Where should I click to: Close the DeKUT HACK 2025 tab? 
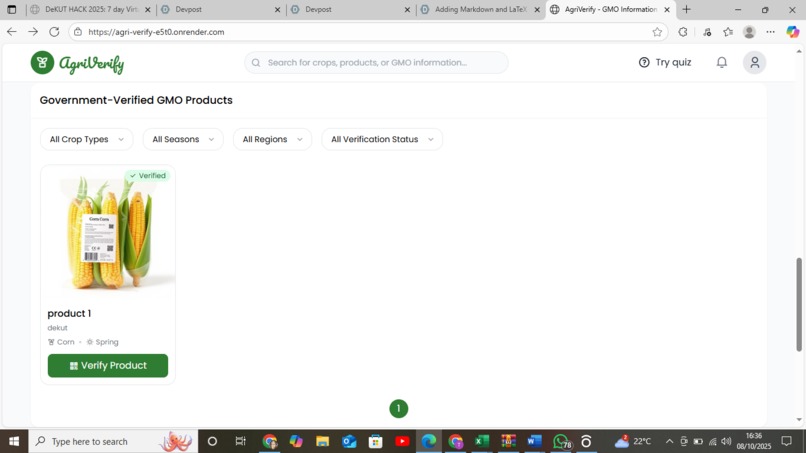pyautogui.click(x=148, y=10)
